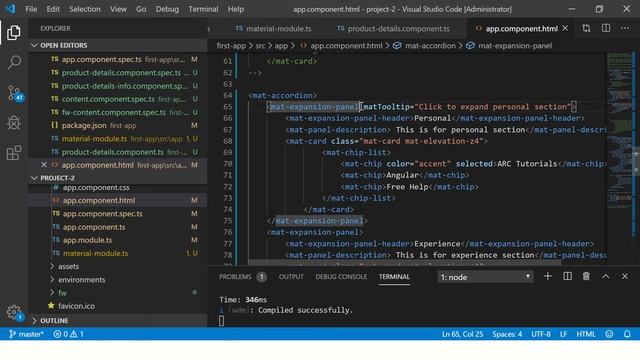640x360 pixels.
Task: Click first-app in the breadcrumb
Action: (231, 46)
